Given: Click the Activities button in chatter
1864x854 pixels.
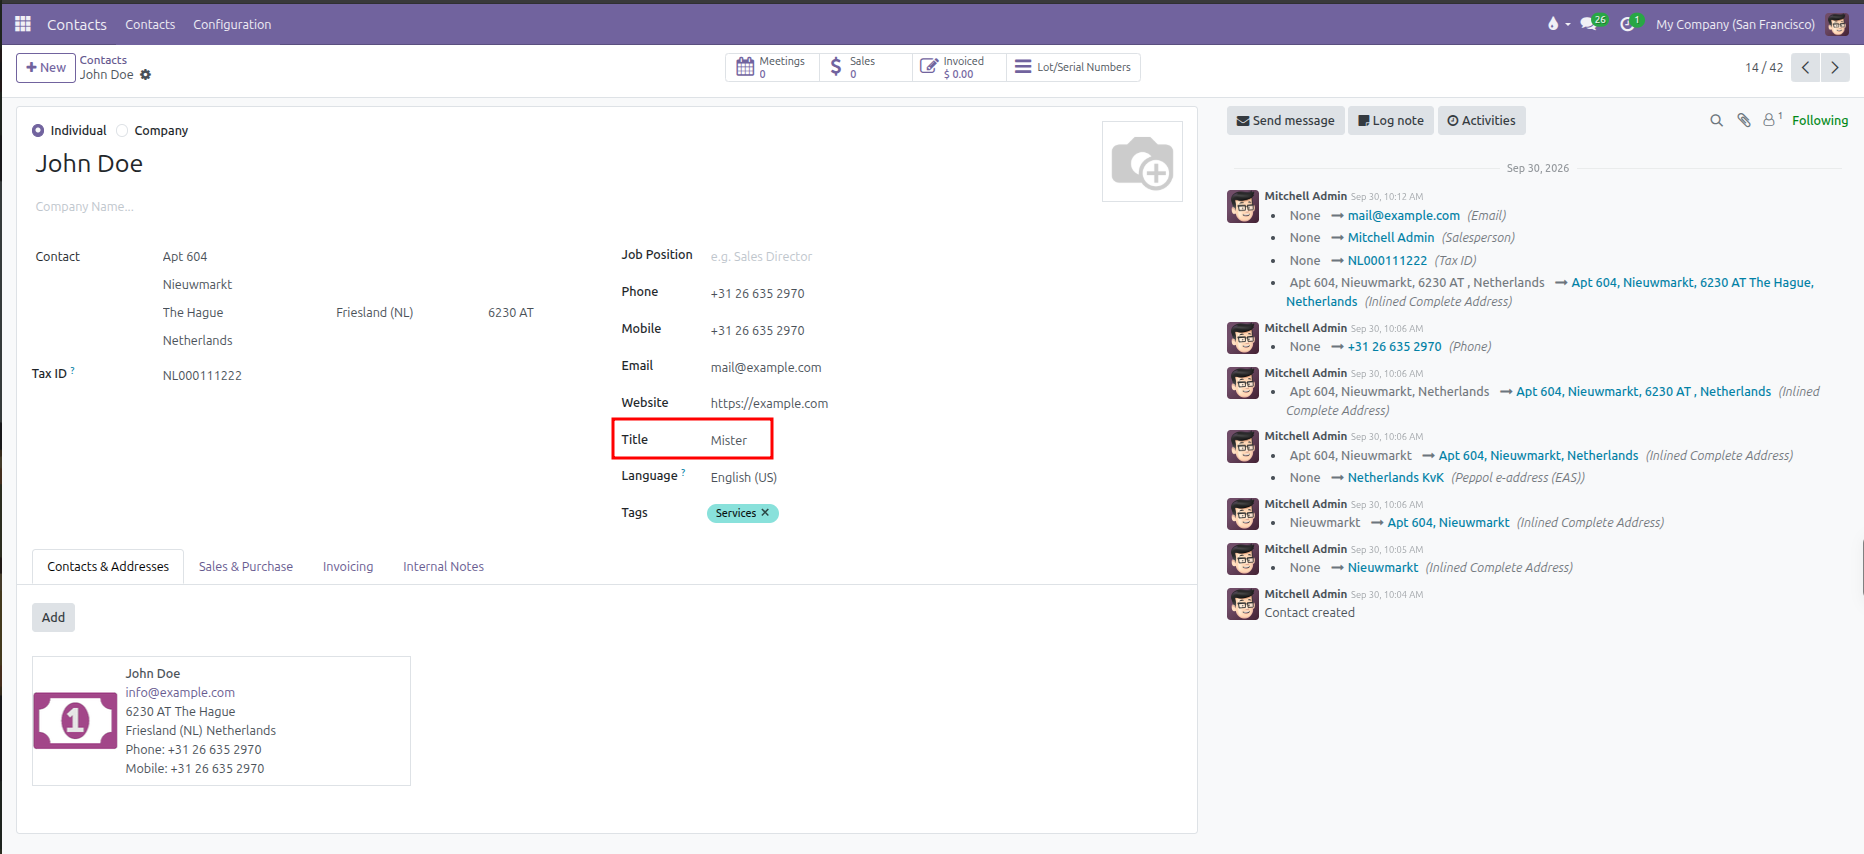Looking at the screenshot, I should coord(1481,121).
